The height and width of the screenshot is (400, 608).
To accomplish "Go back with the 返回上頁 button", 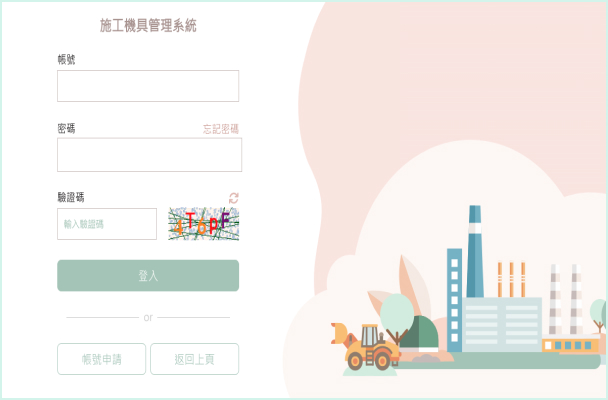I will point(194,359).
